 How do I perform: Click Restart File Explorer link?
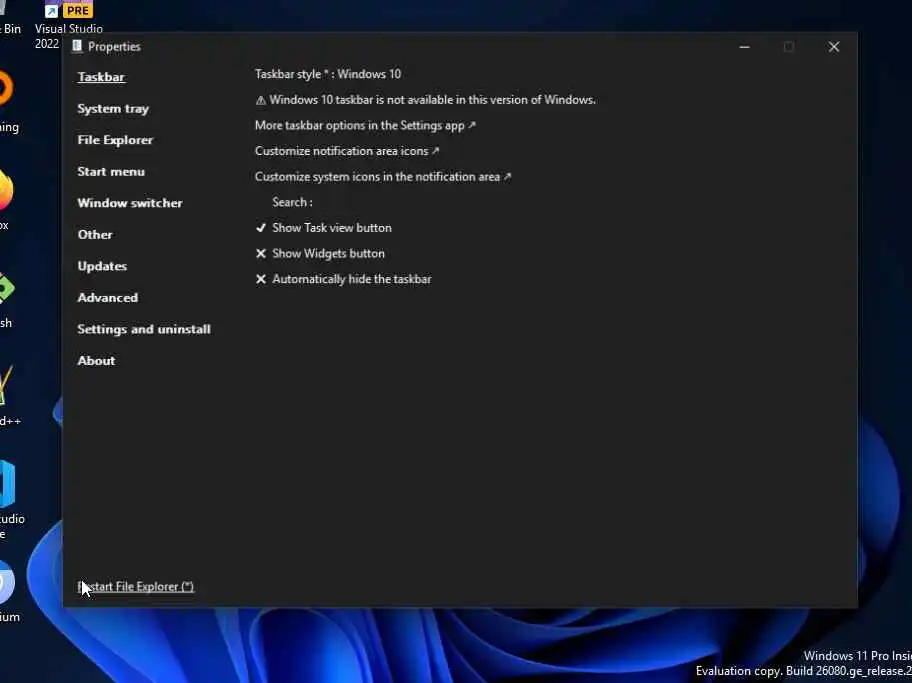pos(136,586)
